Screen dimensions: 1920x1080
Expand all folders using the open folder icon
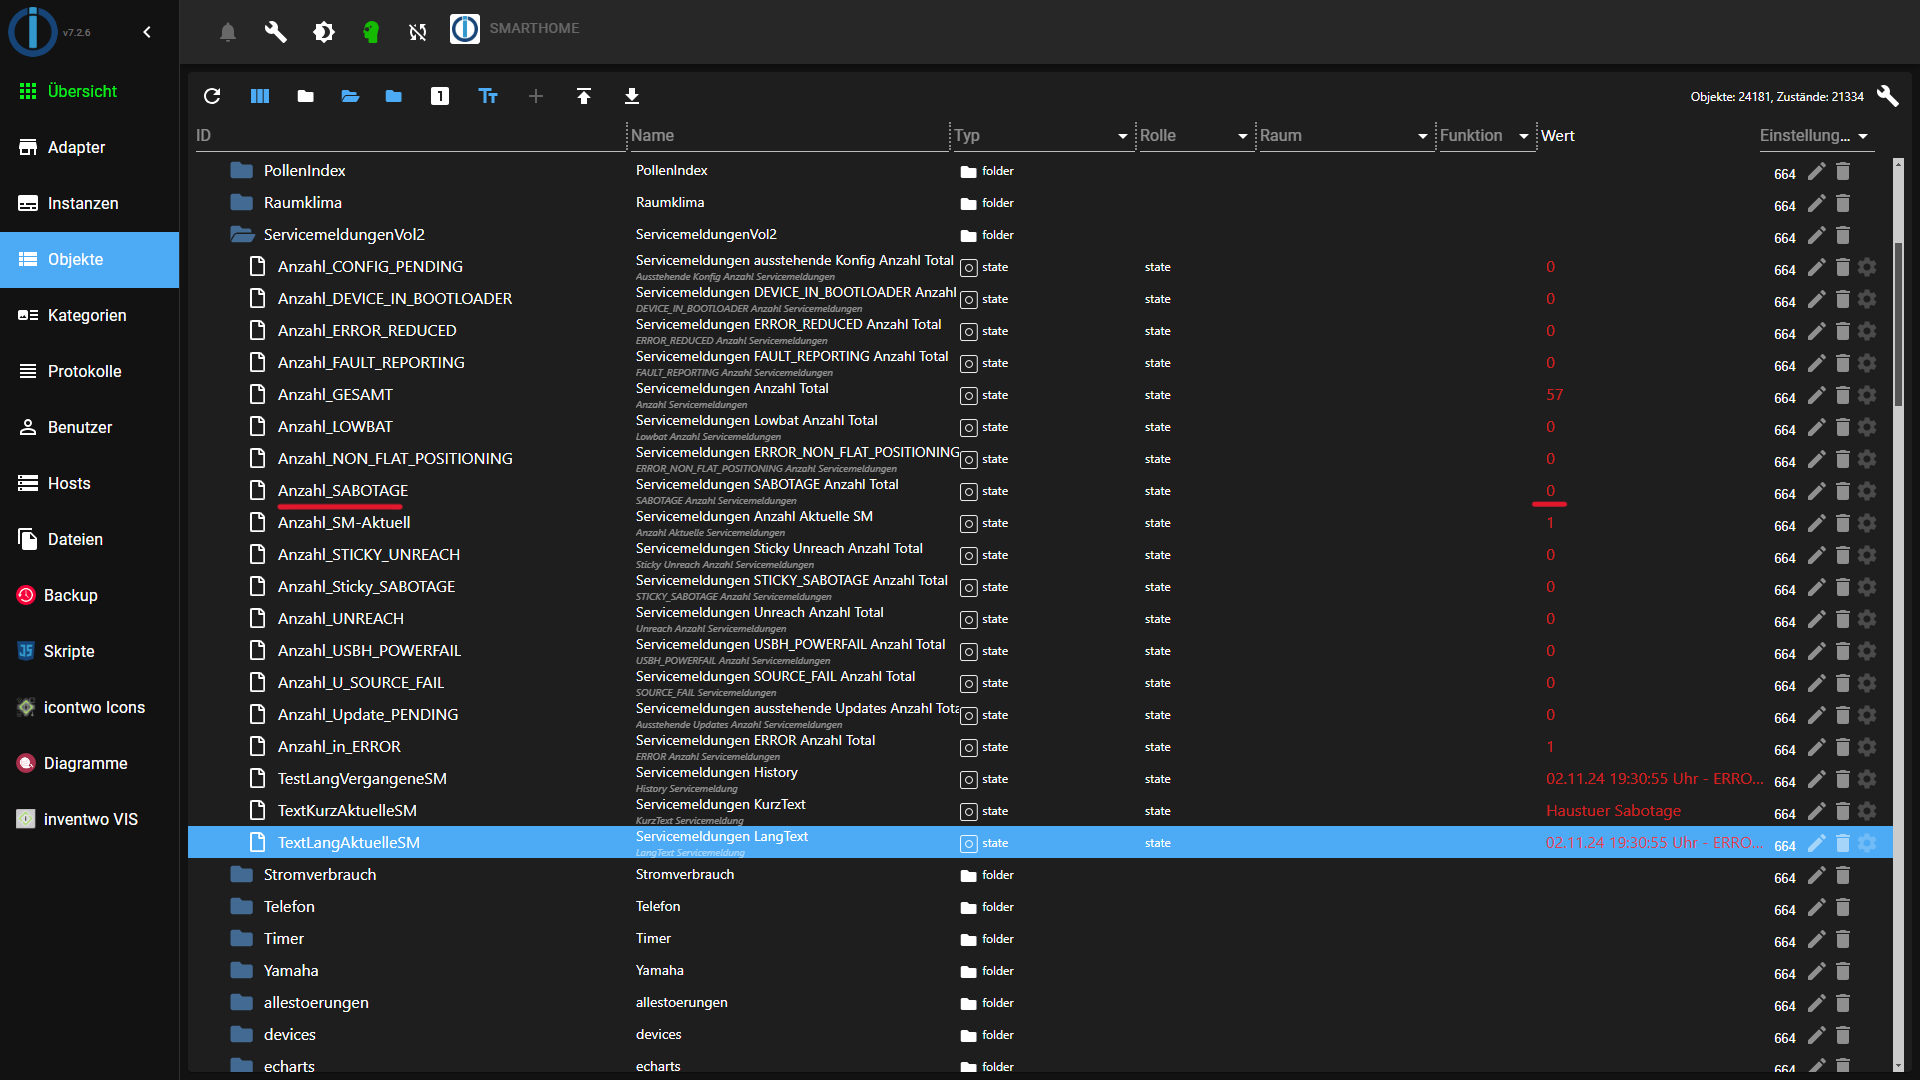click(x=350, y=96)
